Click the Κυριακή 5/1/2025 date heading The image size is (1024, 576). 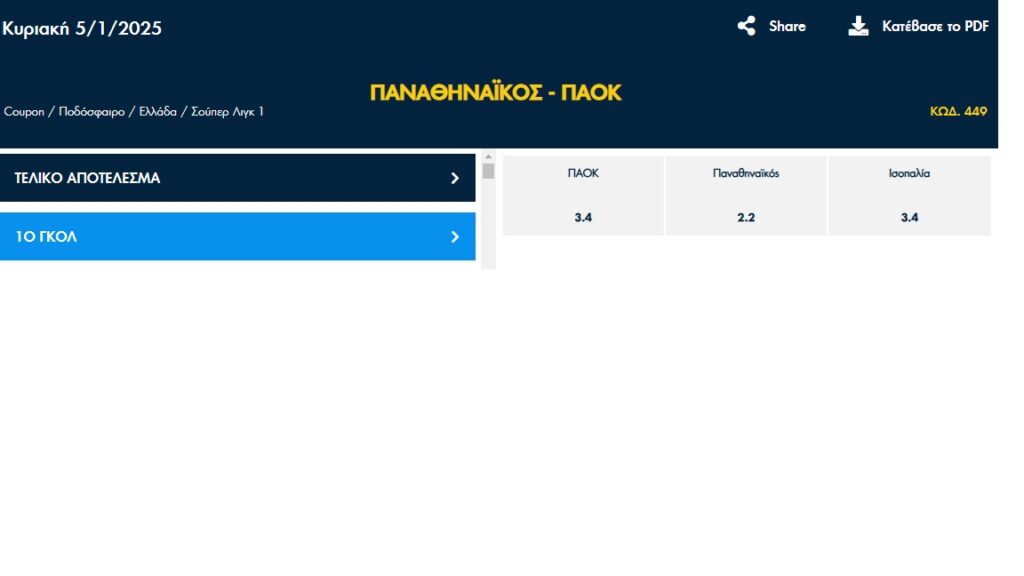tap(82, 28)
